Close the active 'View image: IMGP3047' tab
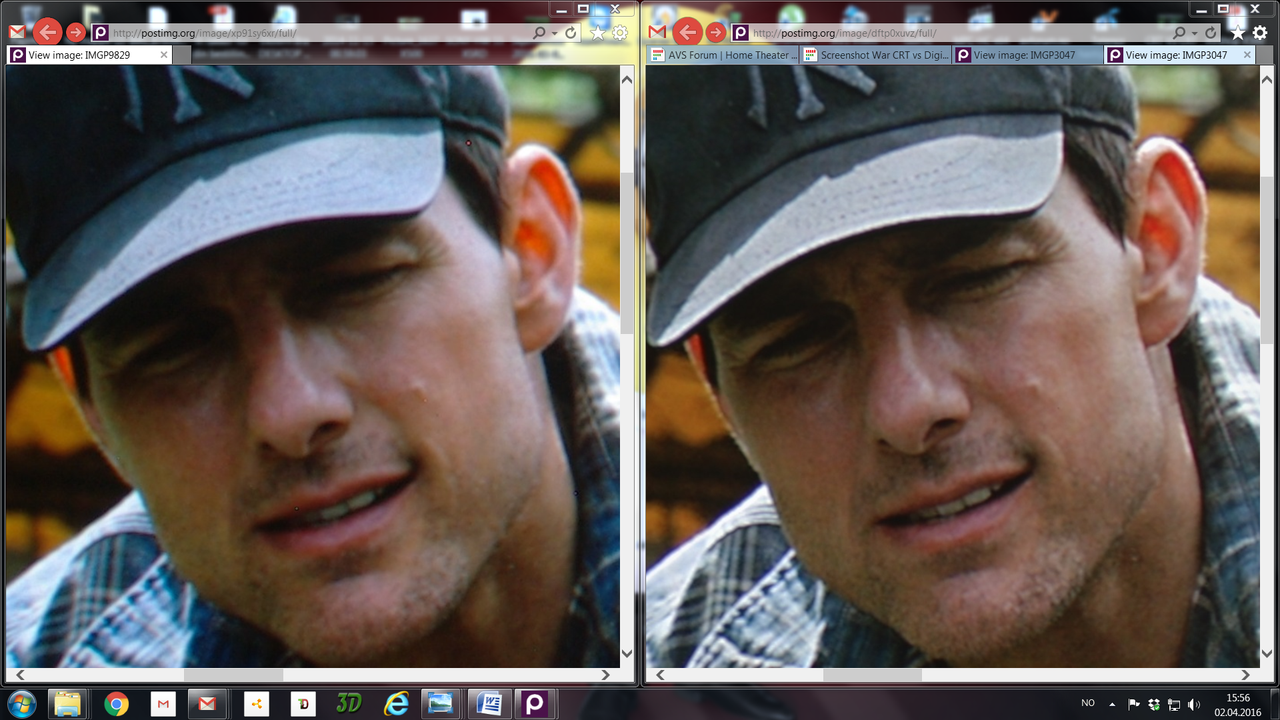 point(1247,55)
